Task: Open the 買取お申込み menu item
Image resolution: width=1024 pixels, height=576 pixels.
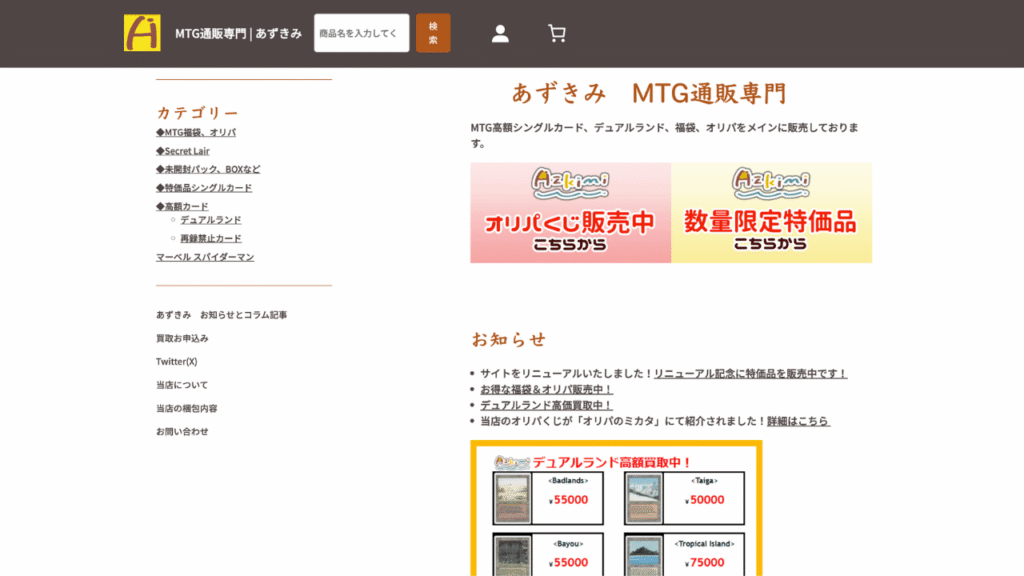Action: [181, 338]
